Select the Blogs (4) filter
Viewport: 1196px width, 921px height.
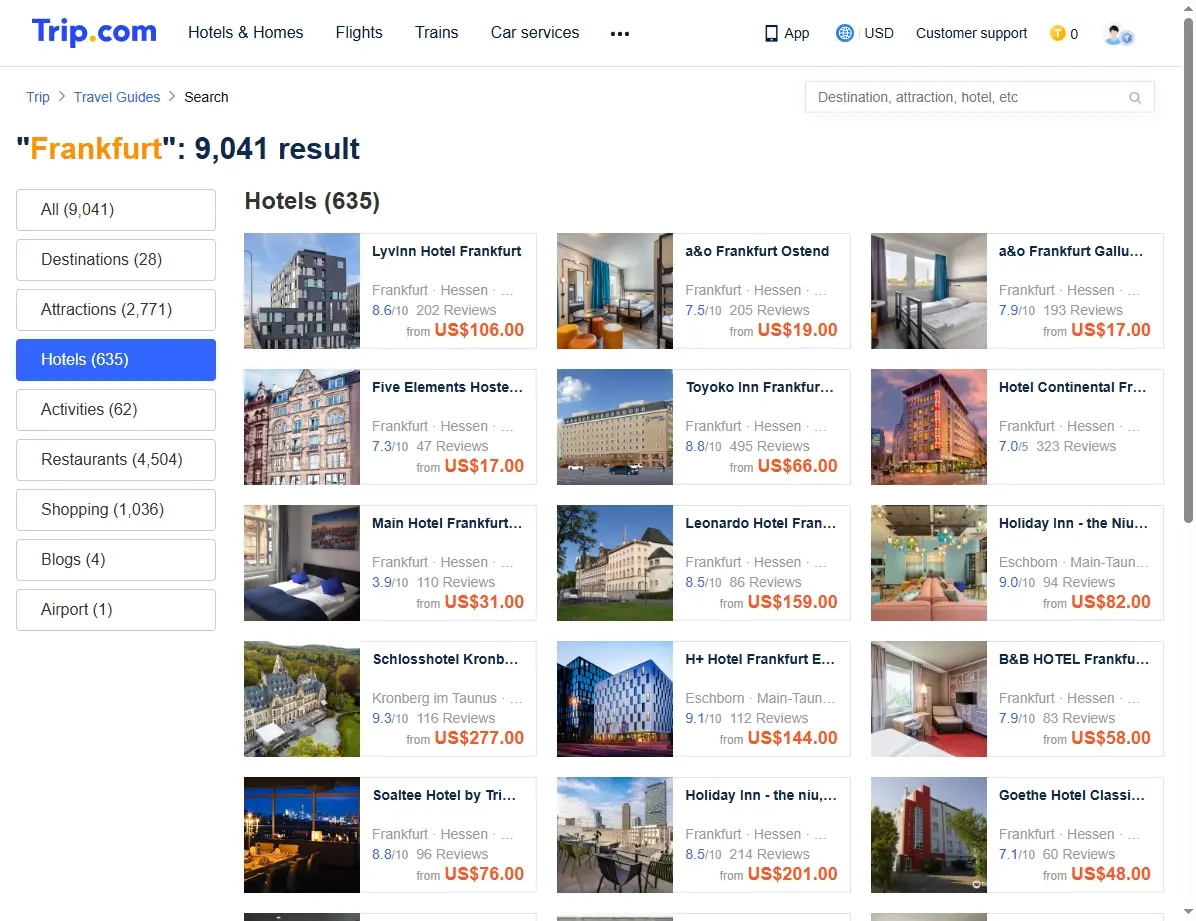point(116,559)
